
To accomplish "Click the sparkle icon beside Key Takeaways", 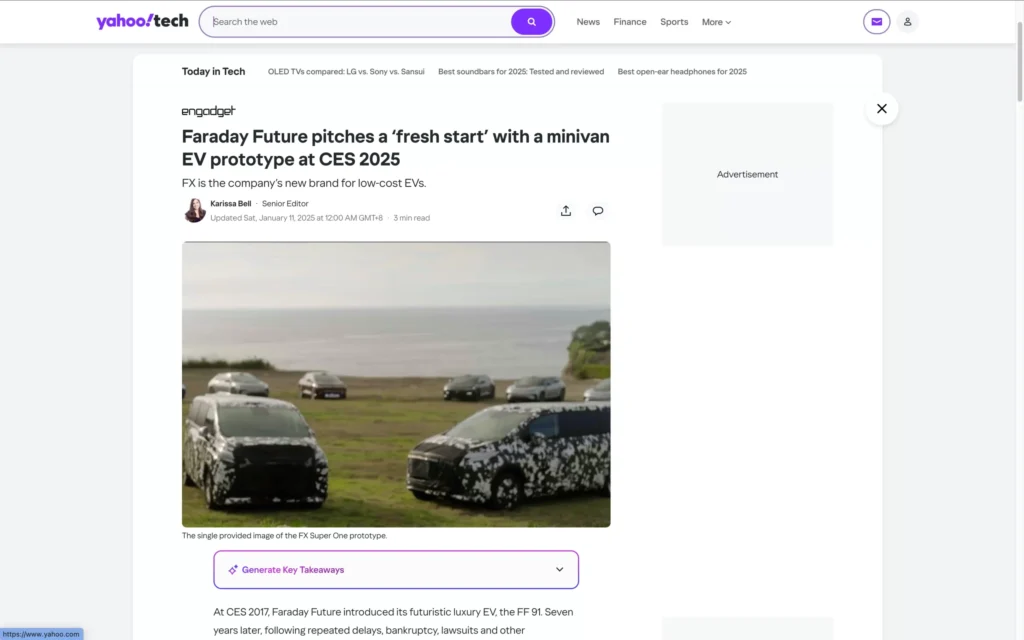I will click(x=233, y=570).
